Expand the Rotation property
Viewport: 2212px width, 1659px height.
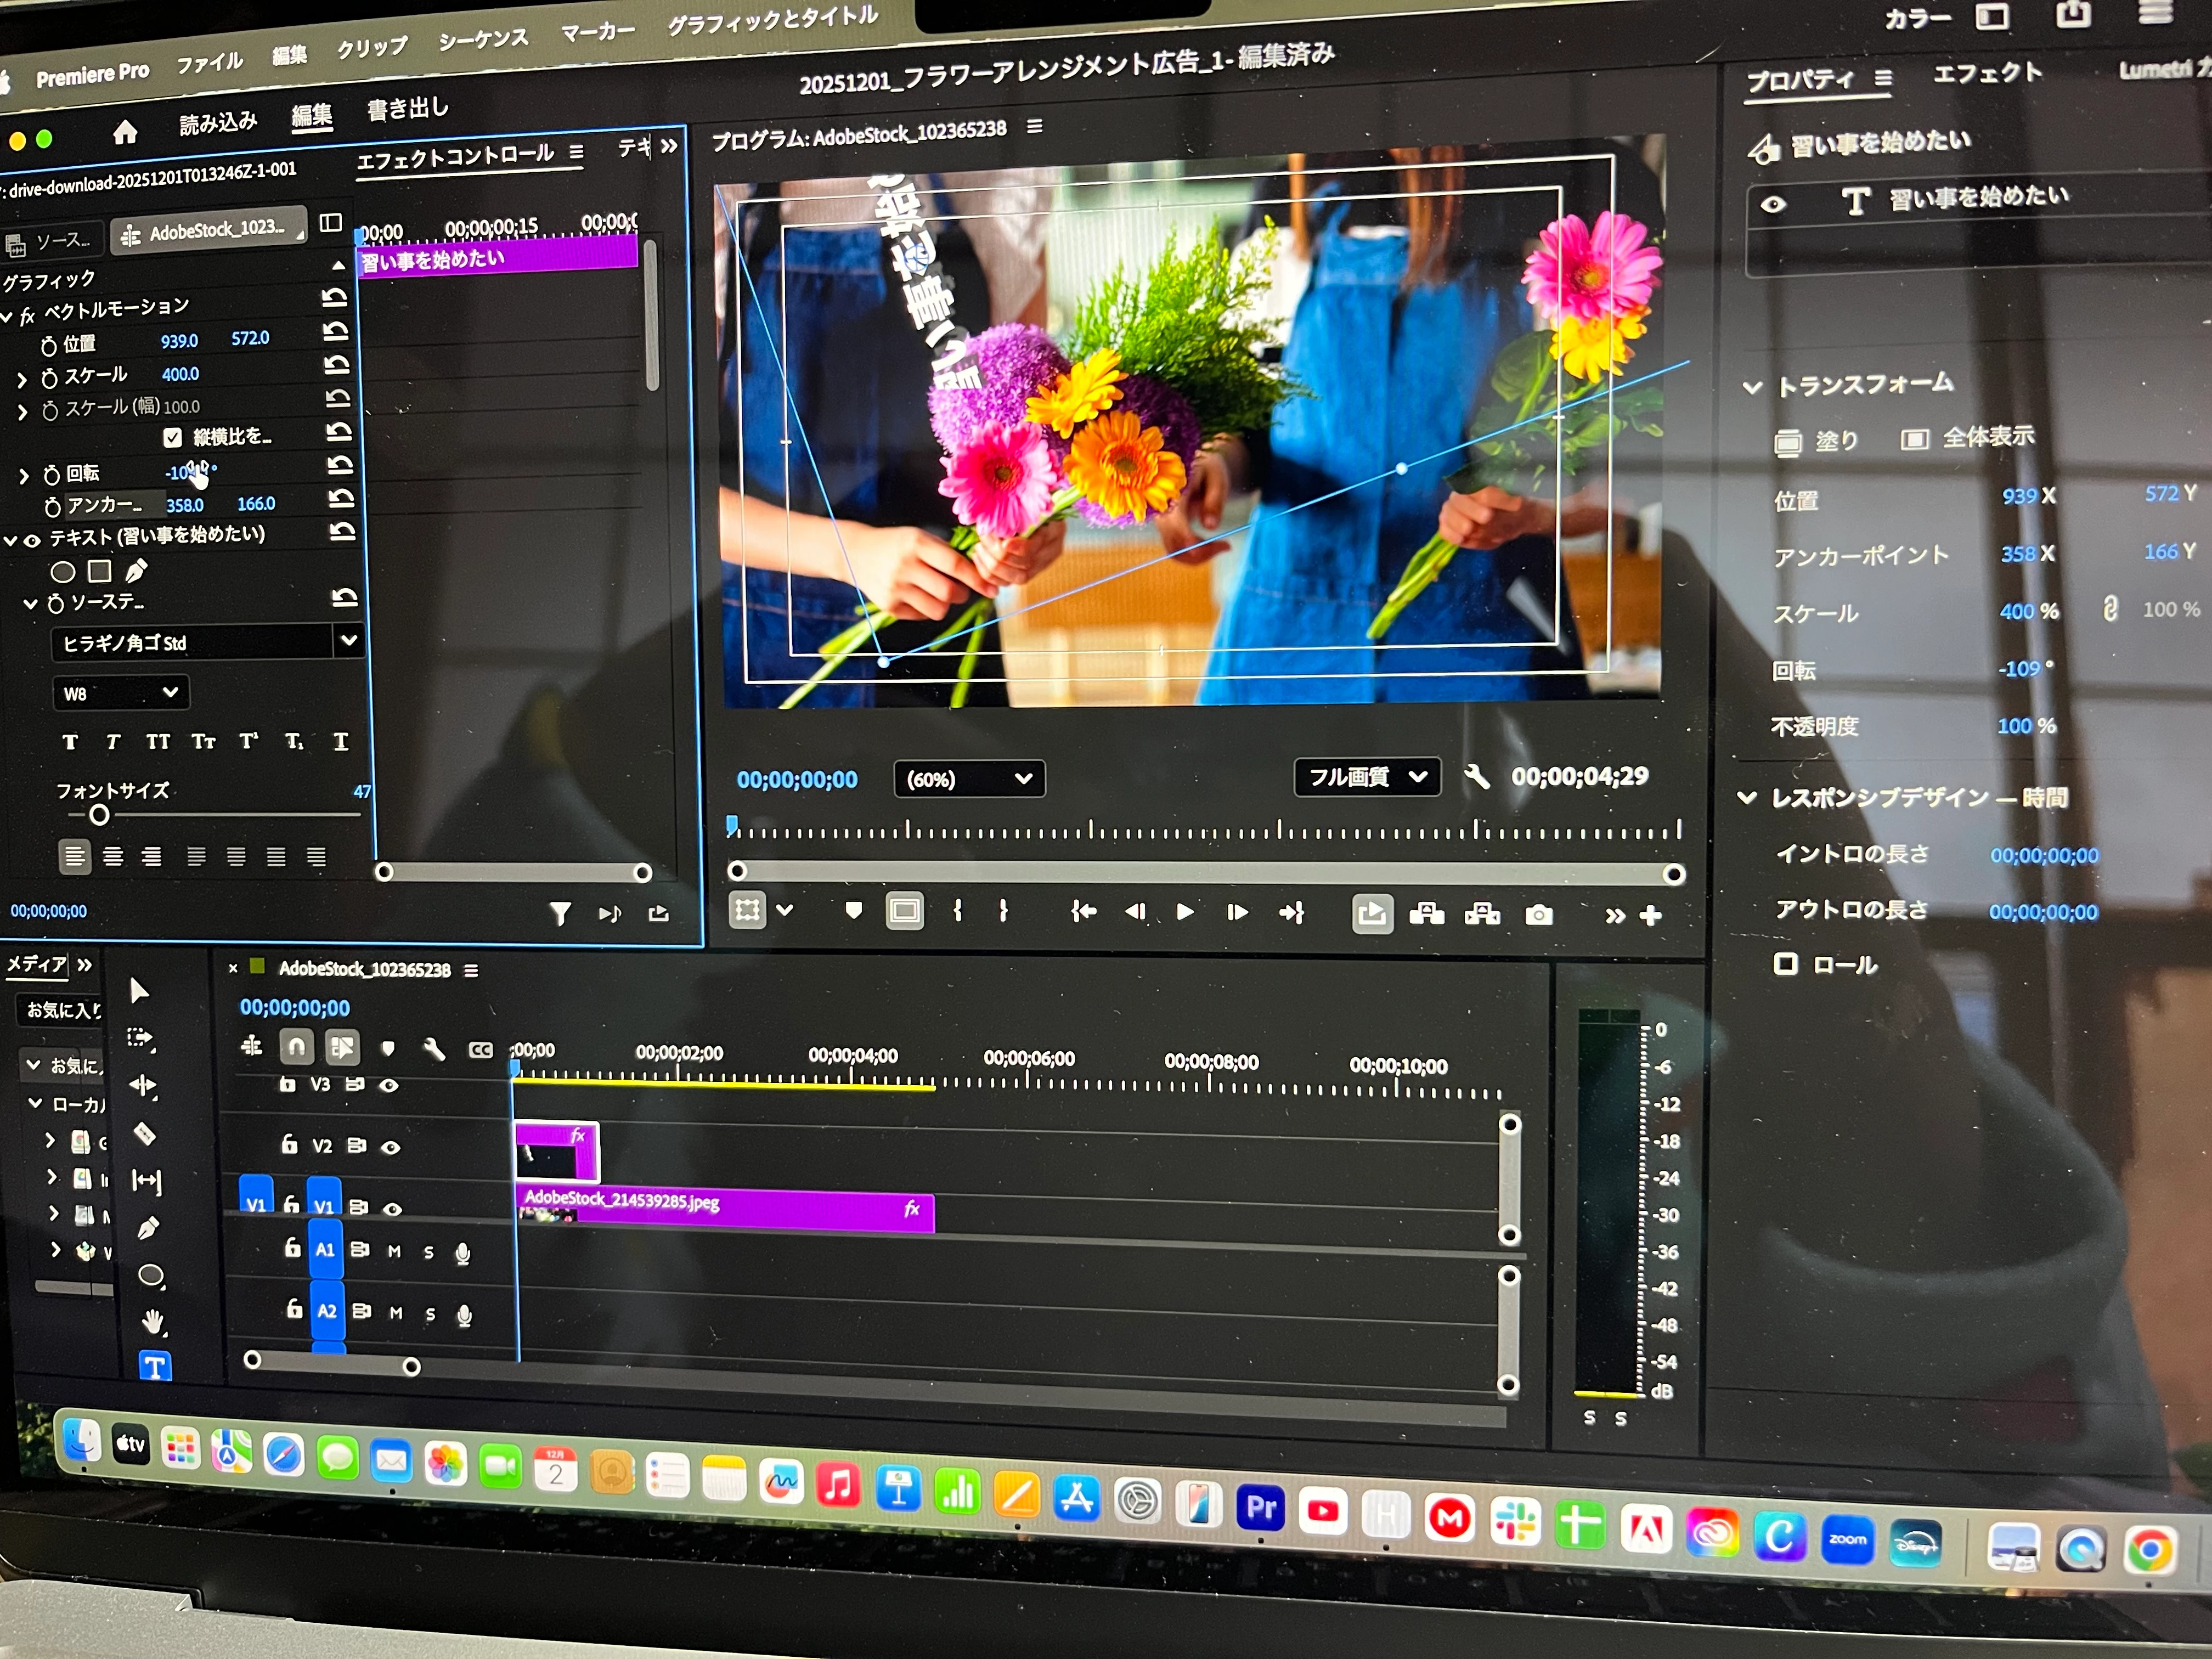click(24, 476)
